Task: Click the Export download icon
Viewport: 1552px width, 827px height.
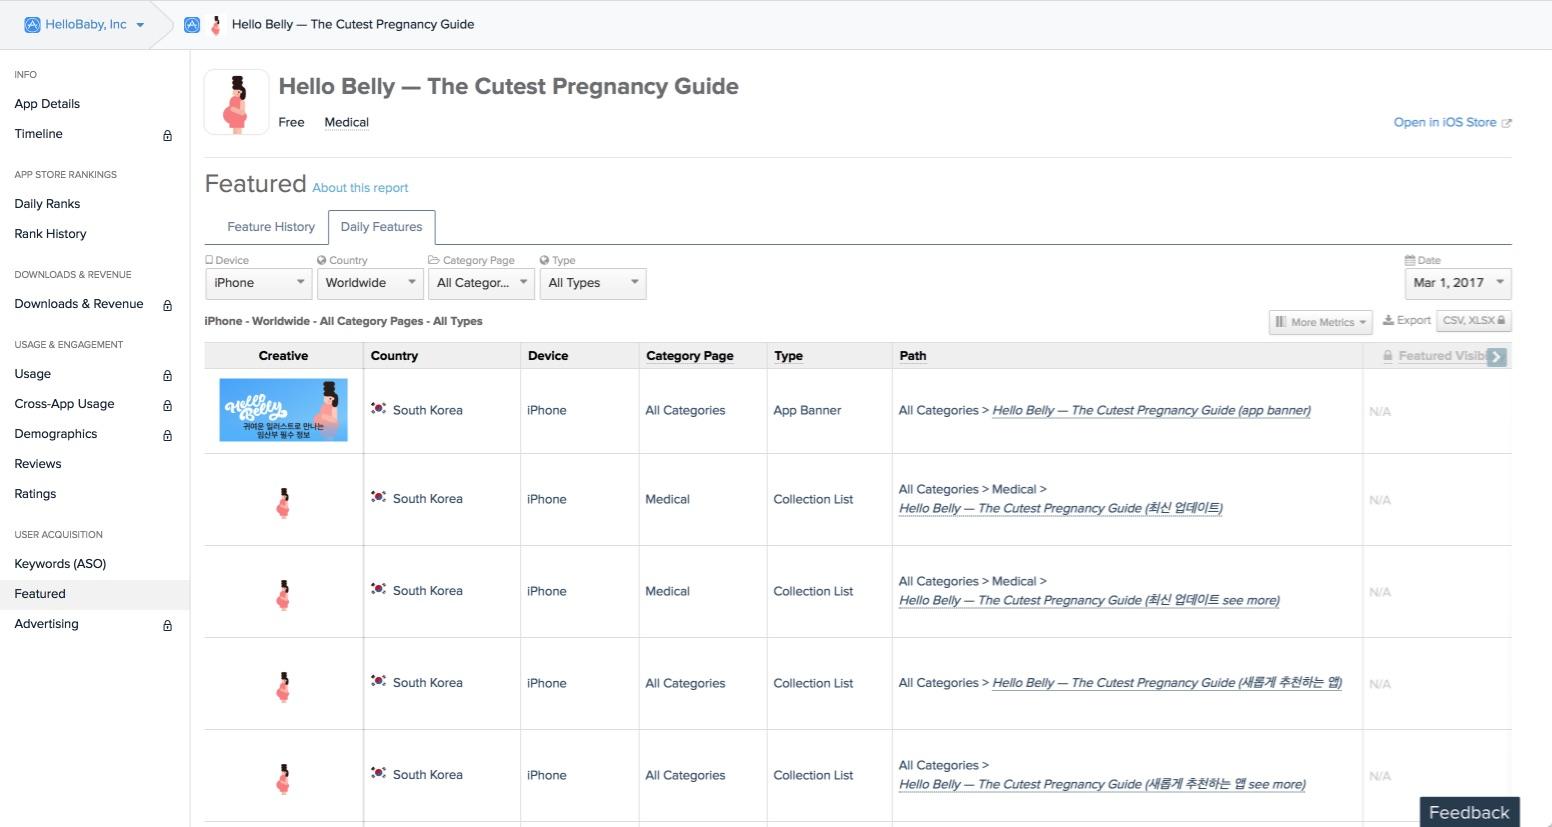Action: click(1388, 321)
